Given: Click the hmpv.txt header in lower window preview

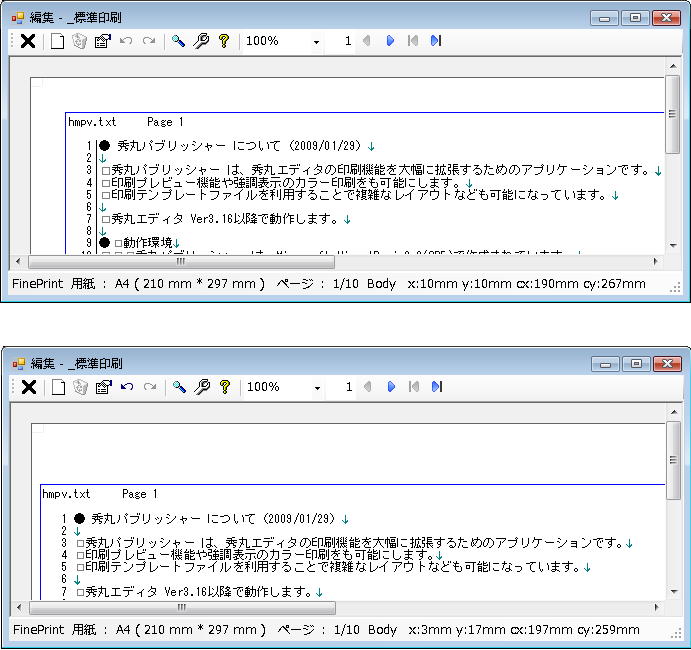Looking at the screenshot, I should point(66,494).
